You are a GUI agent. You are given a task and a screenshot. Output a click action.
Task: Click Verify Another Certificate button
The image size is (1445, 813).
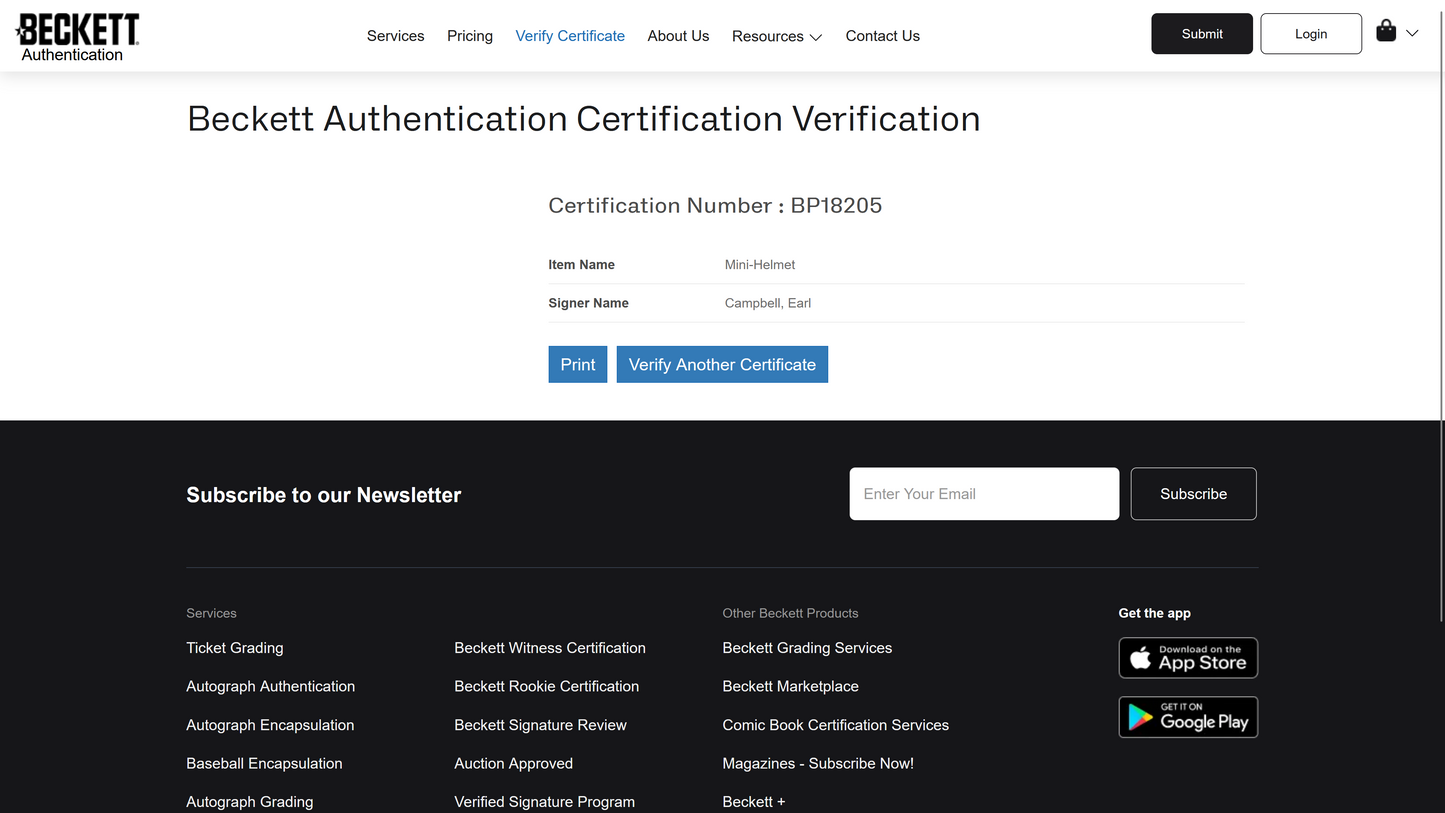722,364
